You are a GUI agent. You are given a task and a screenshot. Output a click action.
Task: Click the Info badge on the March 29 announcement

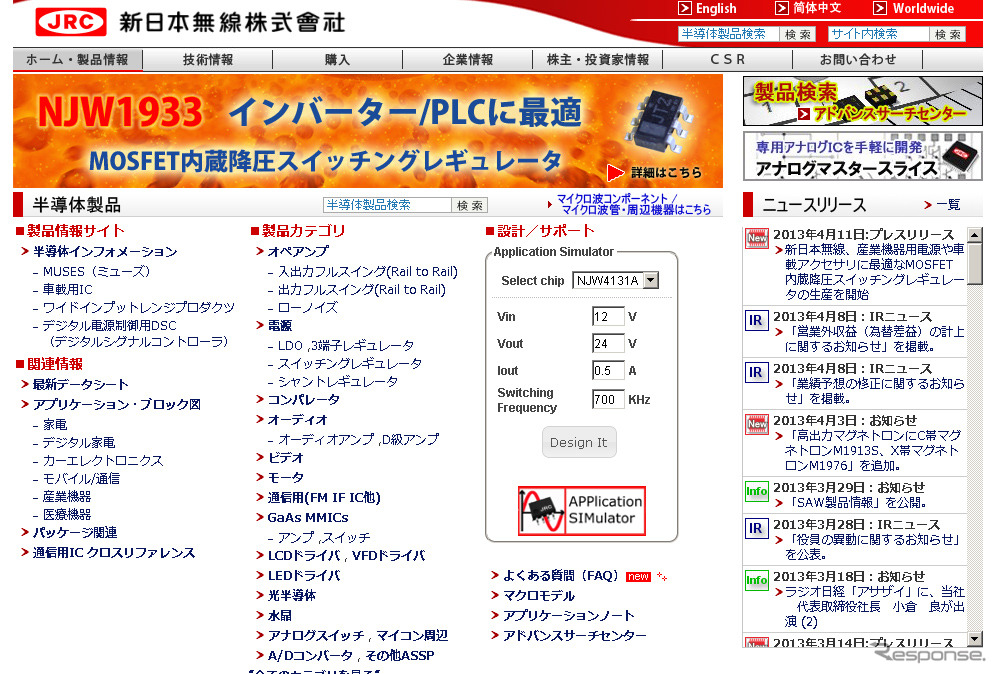(x=756, y=490)
